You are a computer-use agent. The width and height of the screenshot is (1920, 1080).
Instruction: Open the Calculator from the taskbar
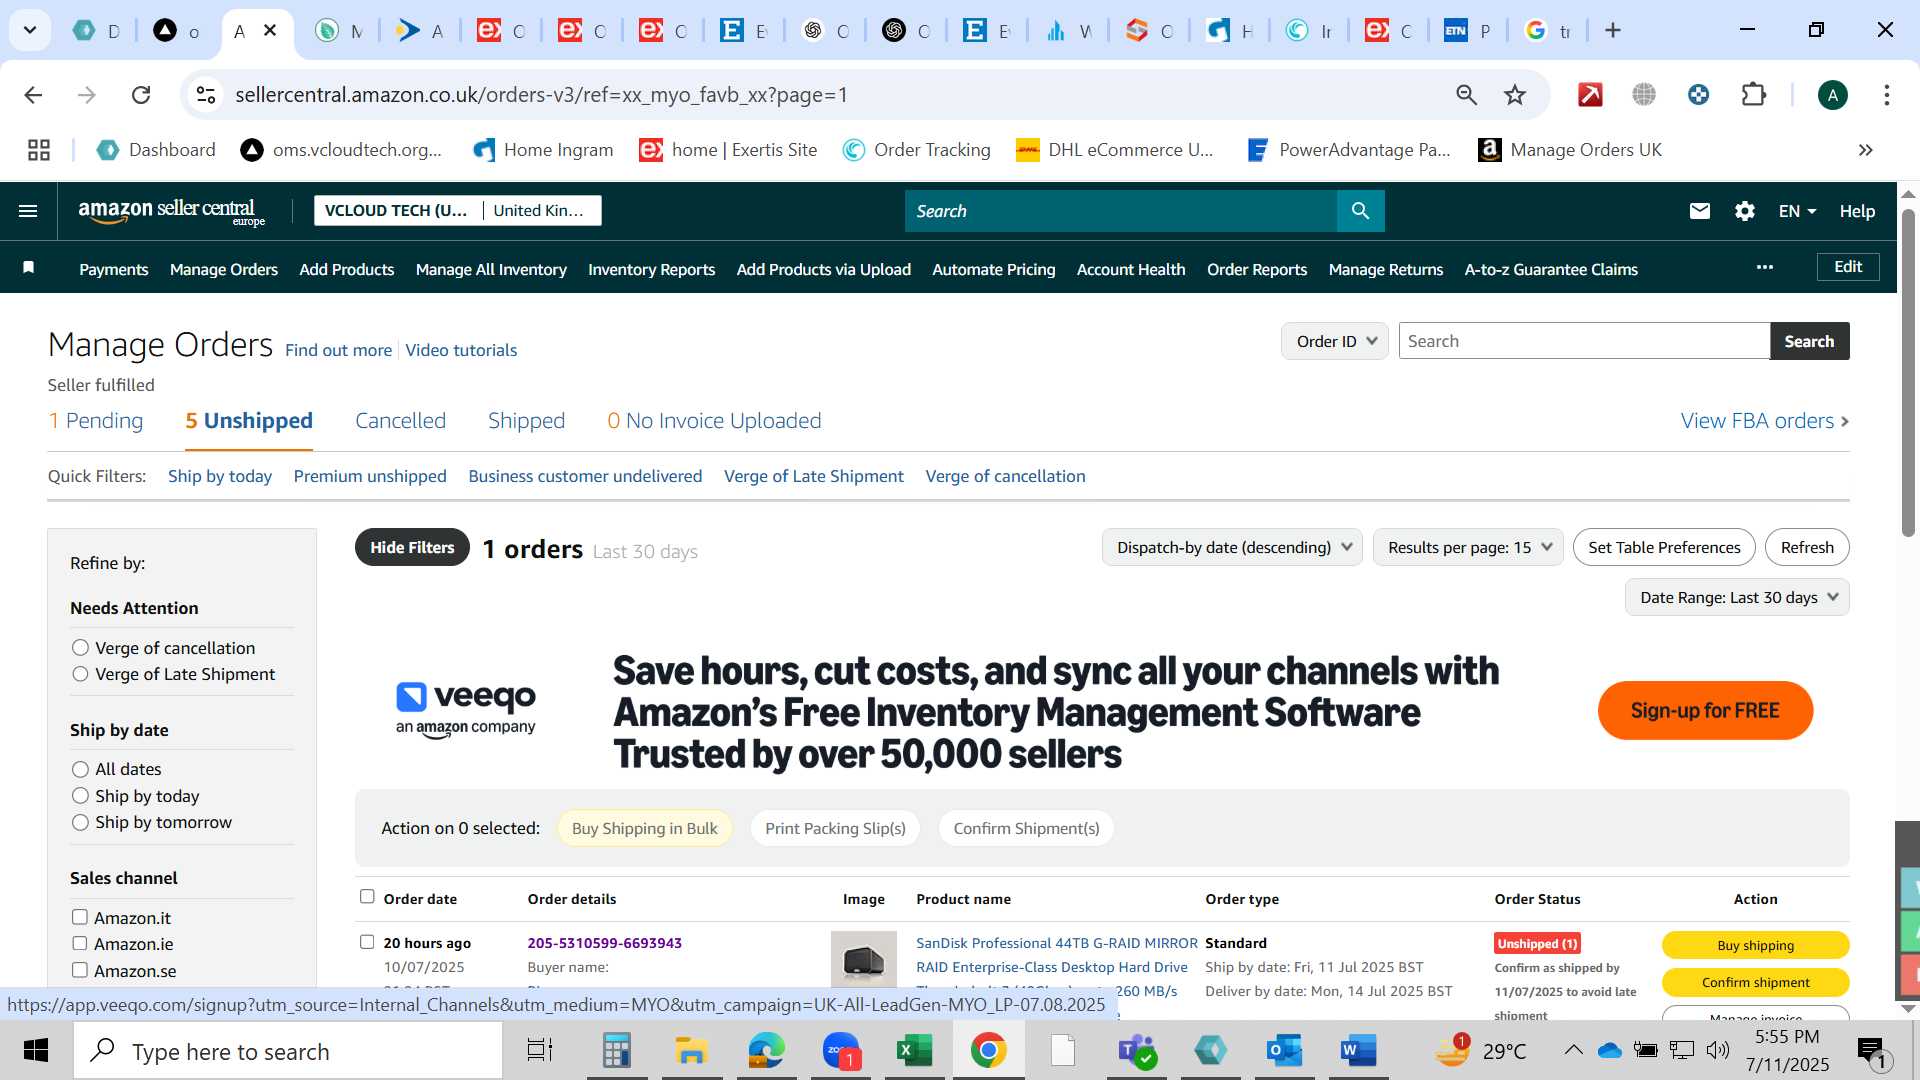pos(616,1051)
